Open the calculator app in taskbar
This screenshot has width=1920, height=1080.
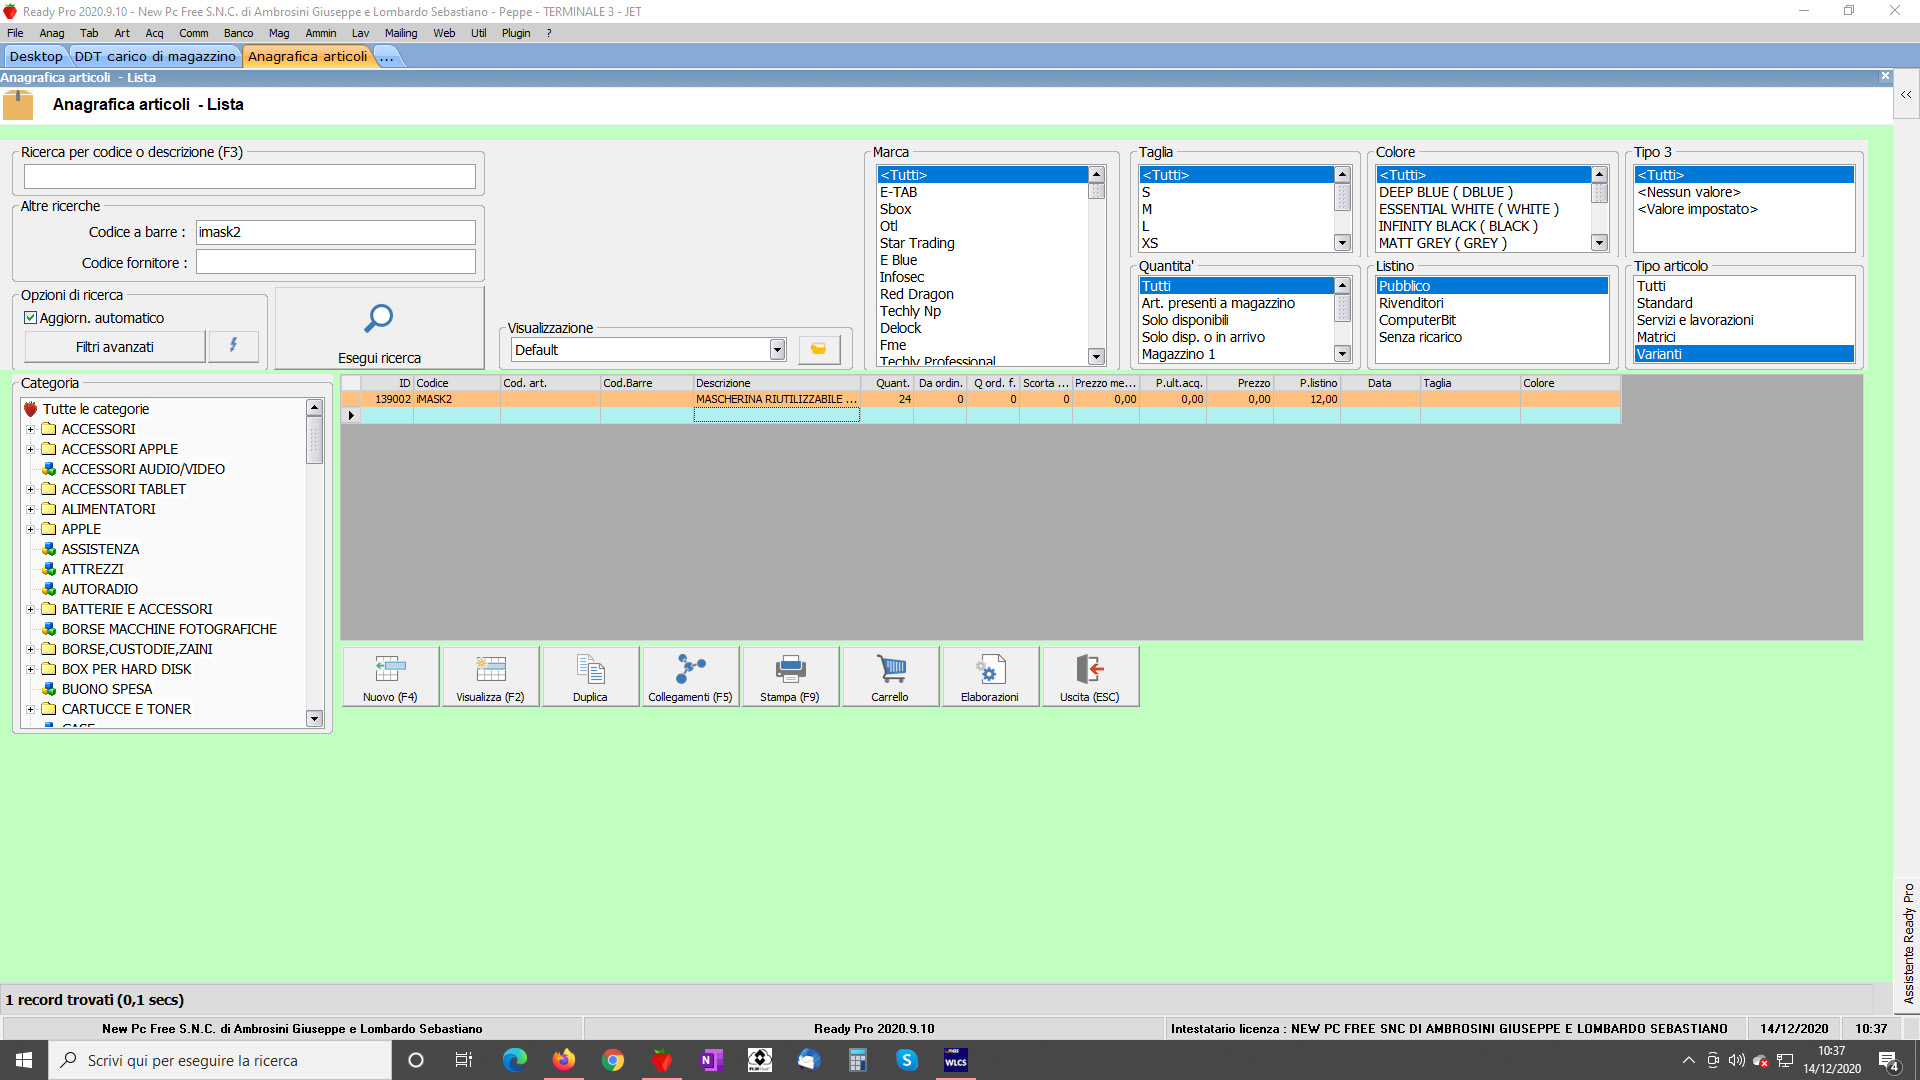(858, 1060)
